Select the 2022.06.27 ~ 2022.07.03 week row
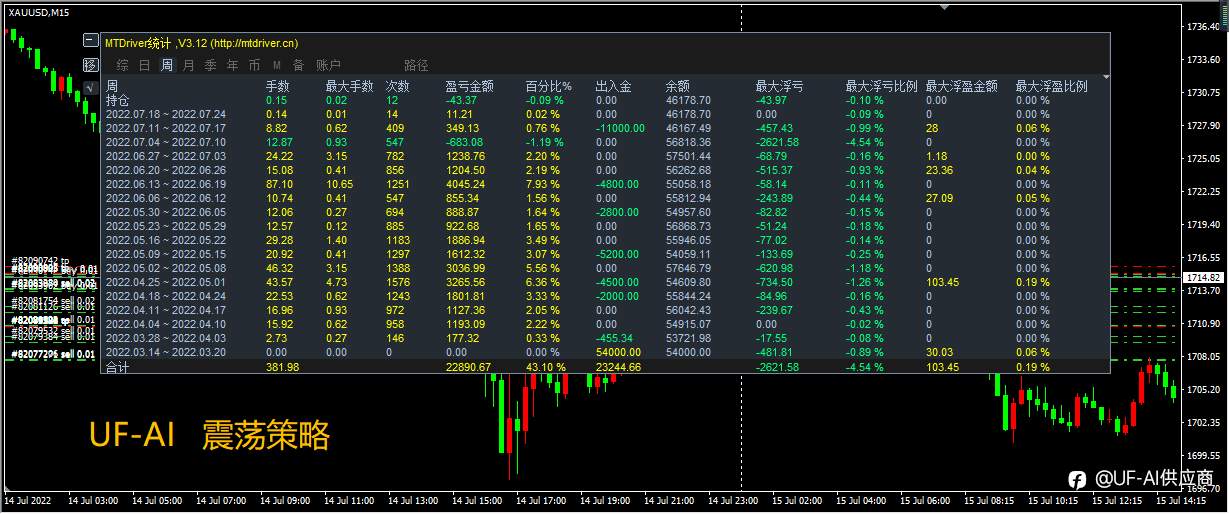1229x514 pixels. click(x=166, y=157)
